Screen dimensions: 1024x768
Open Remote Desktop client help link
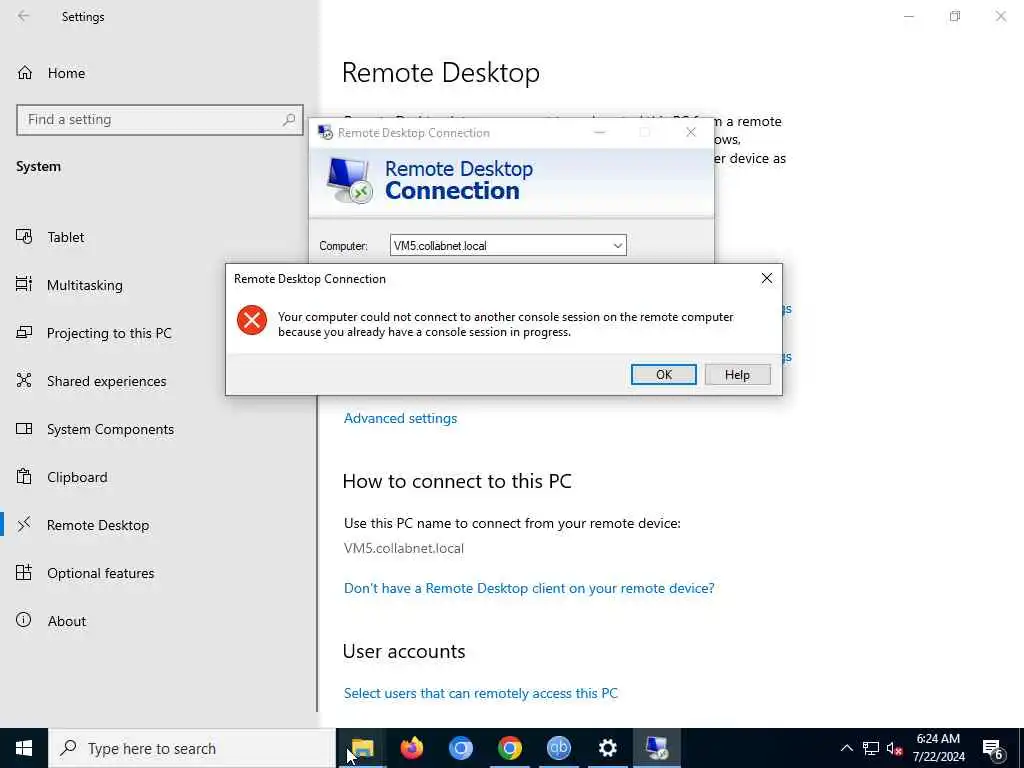pos(529,588)
